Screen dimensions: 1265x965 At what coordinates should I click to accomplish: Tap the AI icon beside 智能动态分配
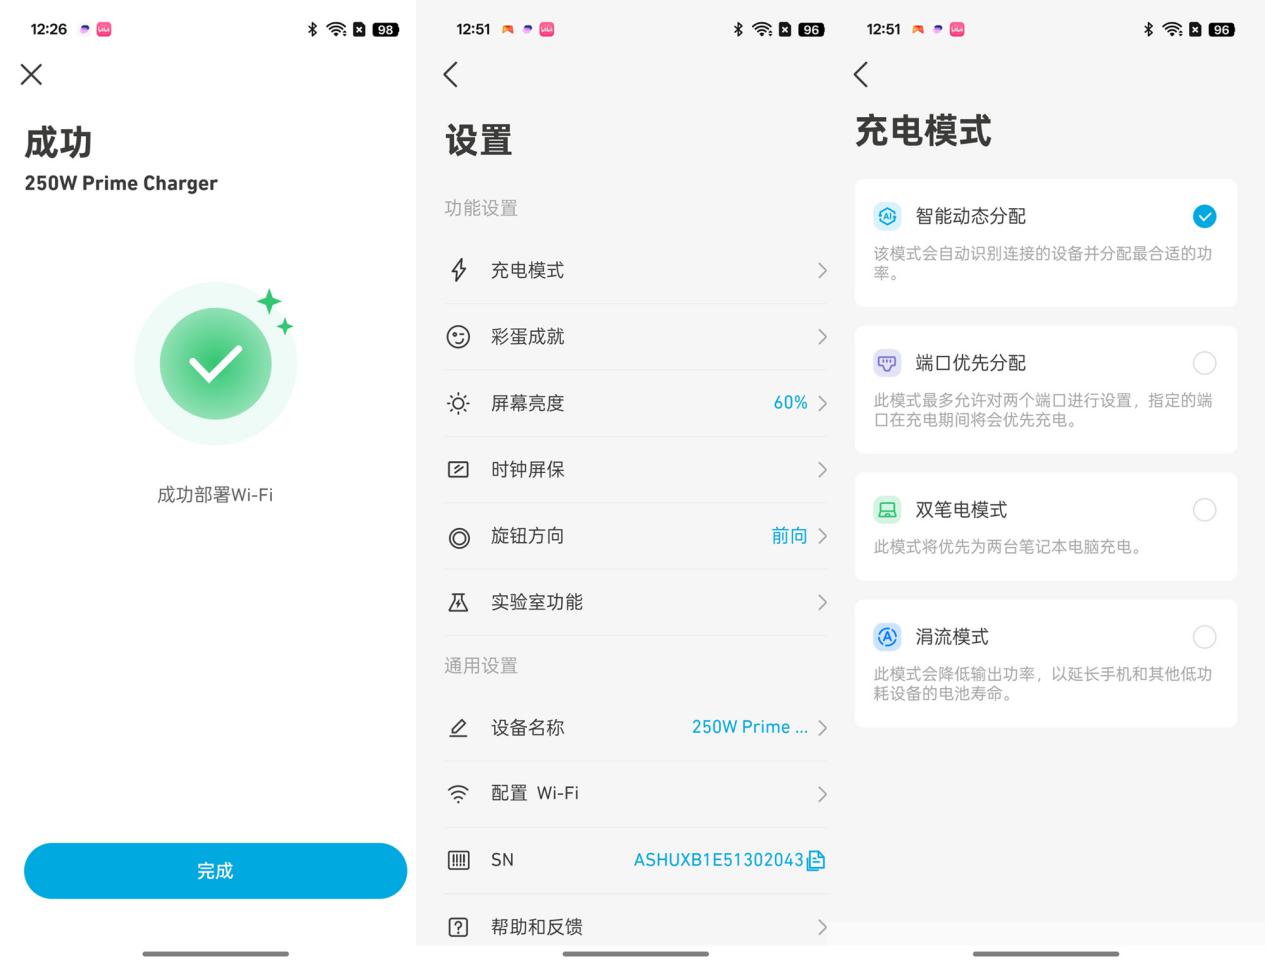coord(887,216)
